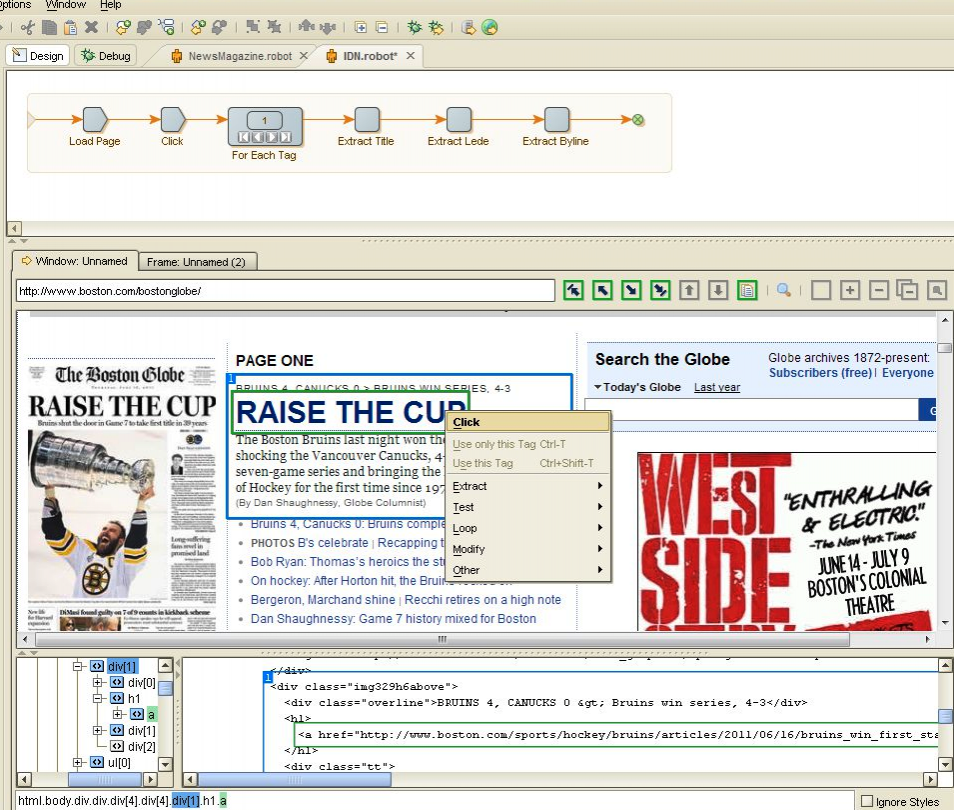The width and height of the screenshot is (954, 810).
Task: Click the Extract Byline step node
Action: click(x=555, y=120)
